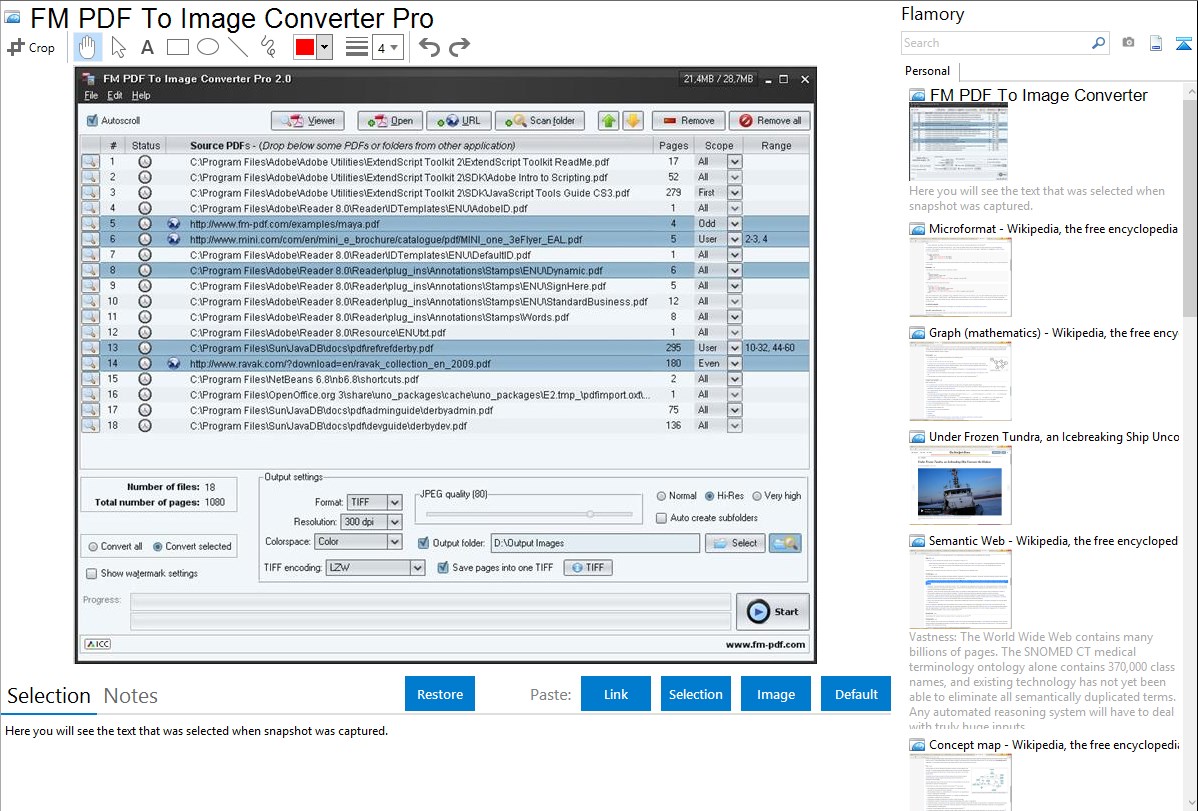Screen dimensions: 1198x811
Task: Switch to the Notes tab
Action: pyautogui.click(x=131, y=696)
